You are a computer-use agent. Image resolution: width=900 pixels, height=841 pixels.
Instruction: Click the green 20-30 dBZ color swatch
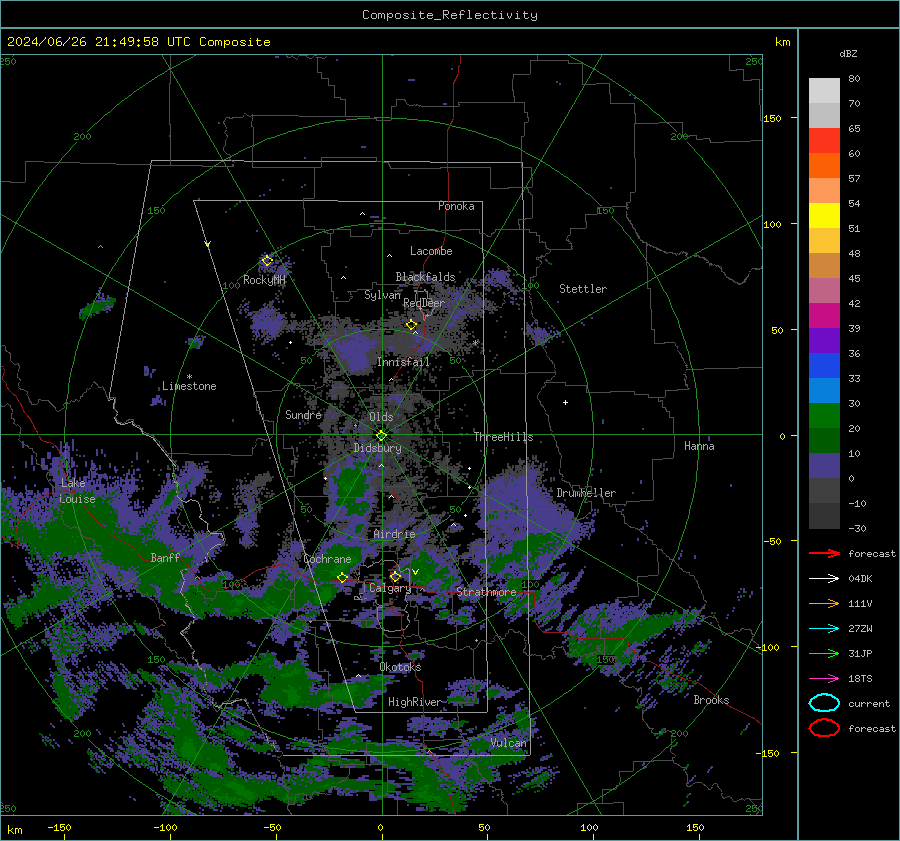824,416
